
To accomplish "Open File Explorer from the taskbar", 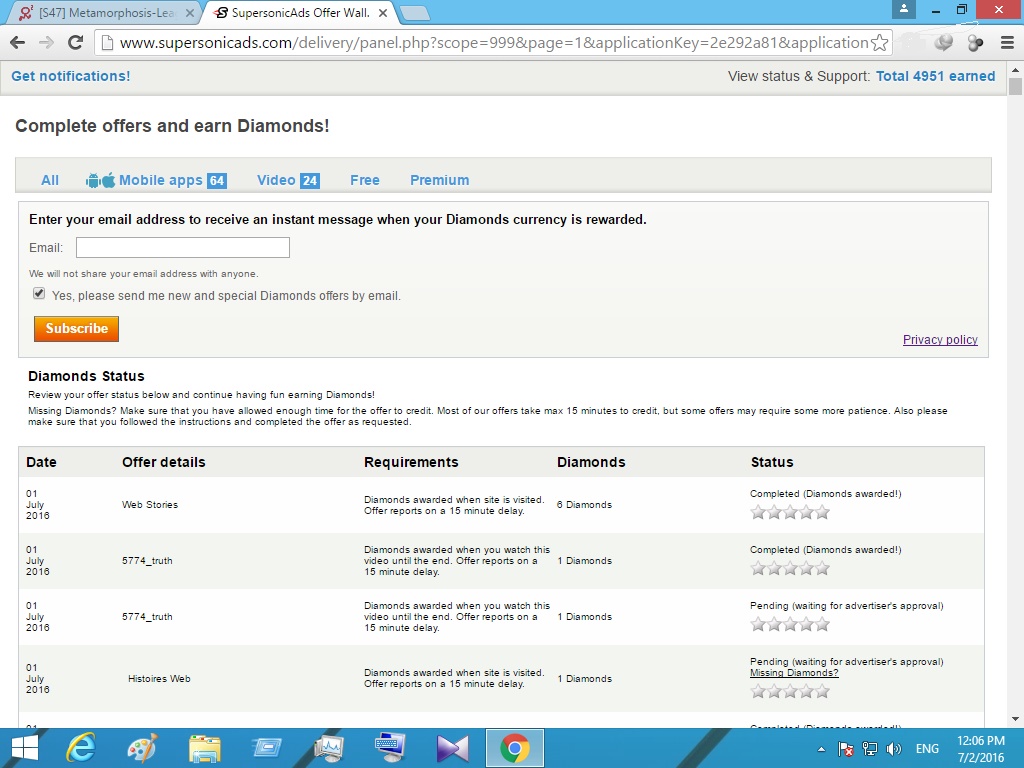I will click(x=204, y=747).
